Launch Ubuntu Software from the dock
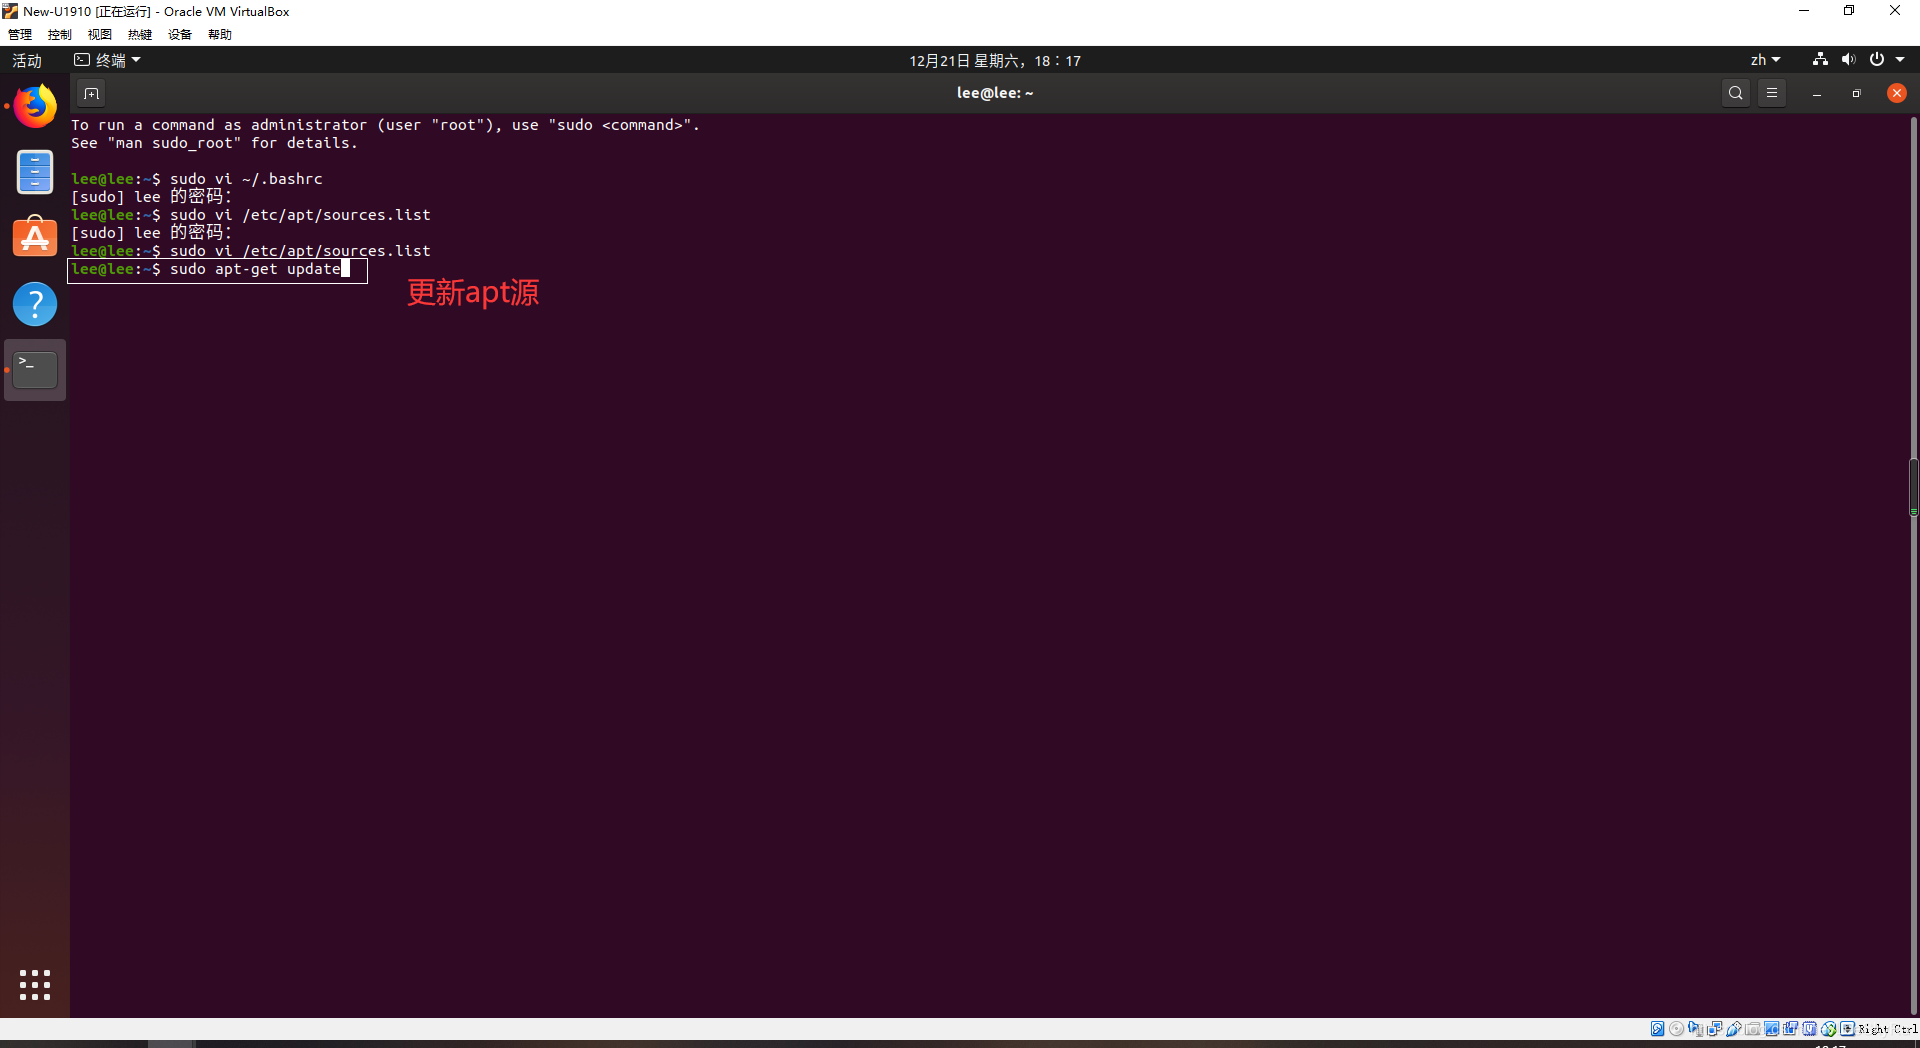Screen dimensions: 1920x1048 point(35,237)
